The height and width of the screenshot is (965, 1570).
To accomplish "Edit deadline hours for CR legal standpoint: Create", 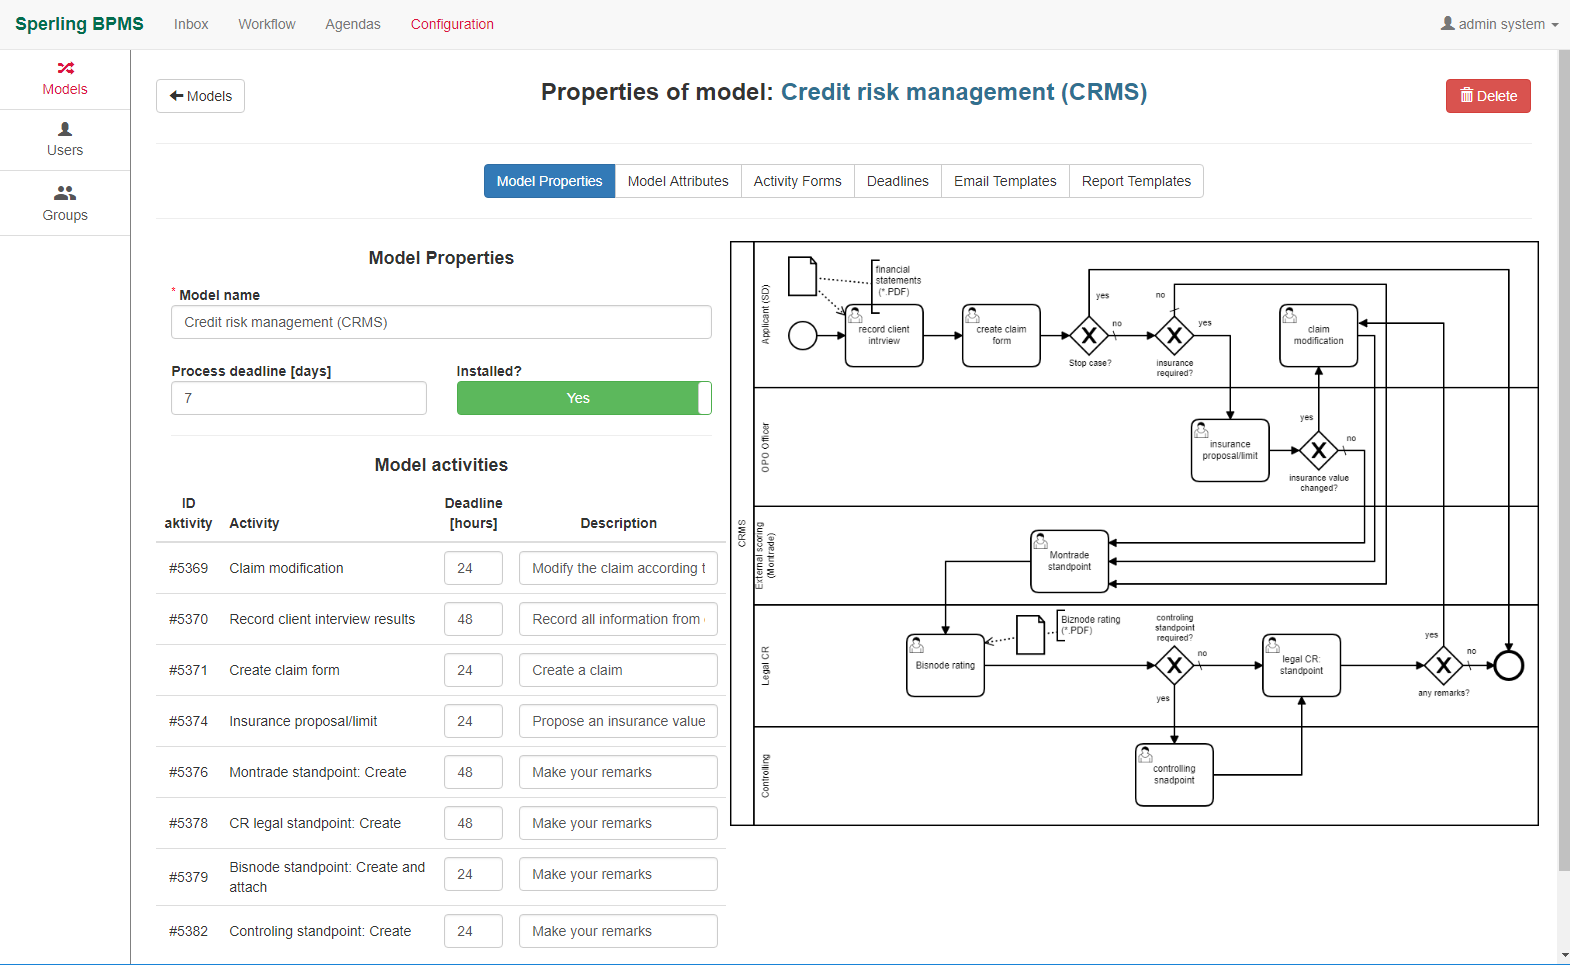I will [473, 823].
